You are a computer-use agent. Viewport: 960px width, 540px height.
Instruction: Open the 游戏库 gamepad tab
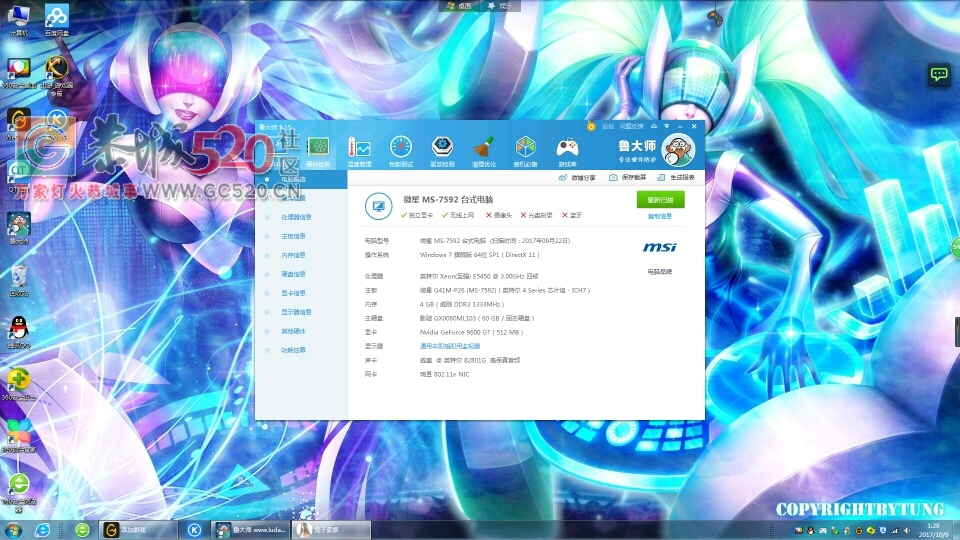click(x=567, y=151)
